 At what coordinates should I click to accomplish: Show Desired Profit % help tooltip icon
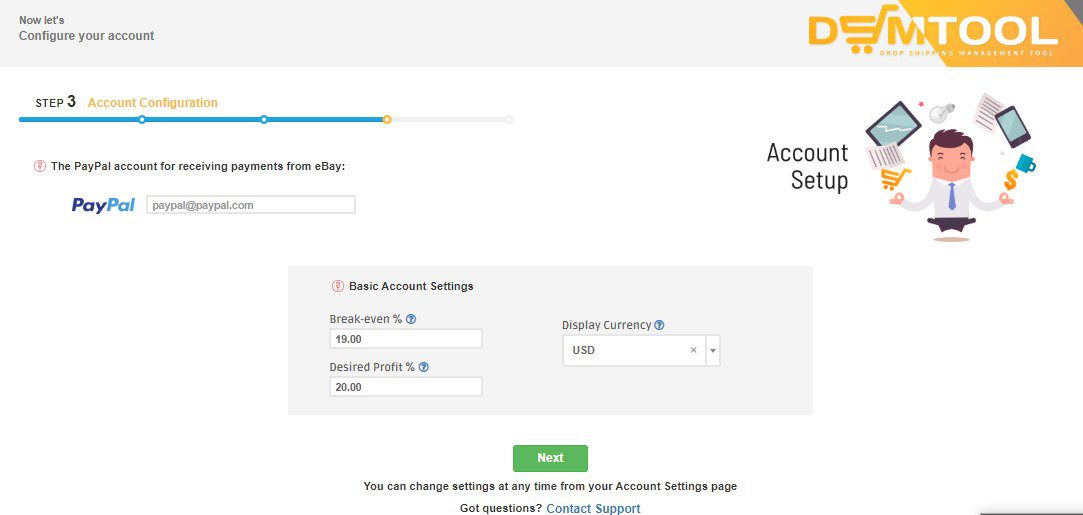424,367
